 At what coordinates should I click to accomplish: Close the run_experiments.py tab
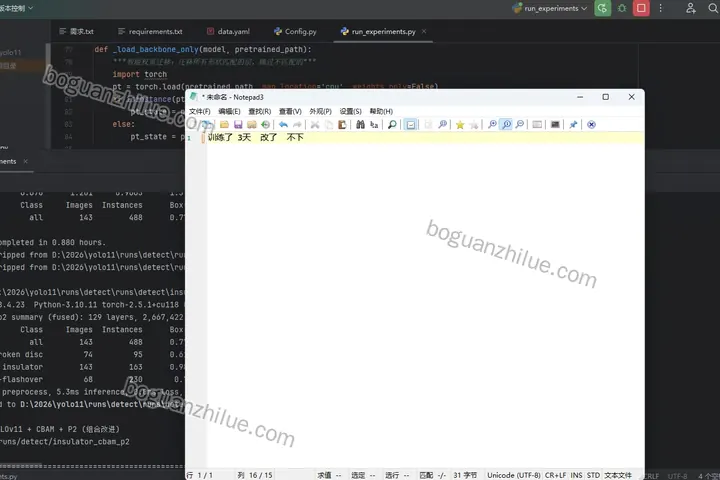[424, 31]
